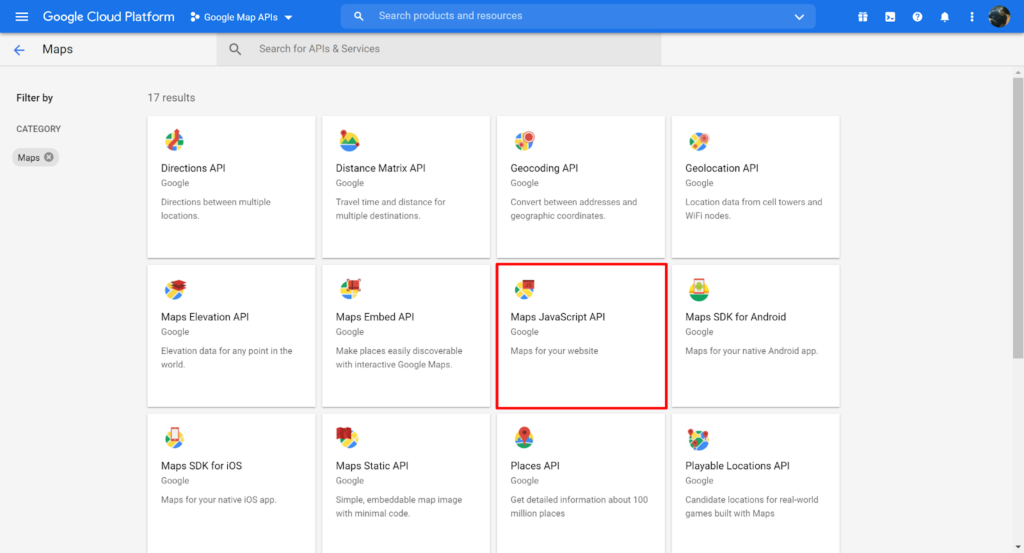This screenshot has height=553, width=1024.
Task: Open the Maps Elevation API icon
Action: coord(174,289)
